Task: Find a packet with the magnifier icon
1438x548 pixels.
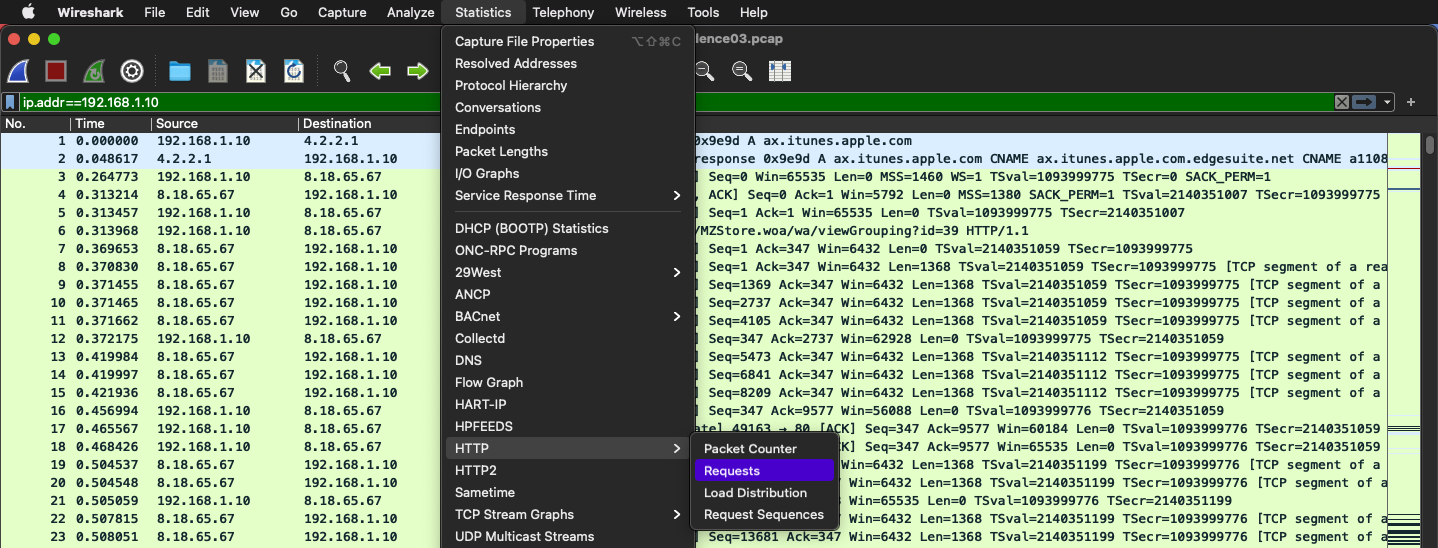Action: [342, 72]
